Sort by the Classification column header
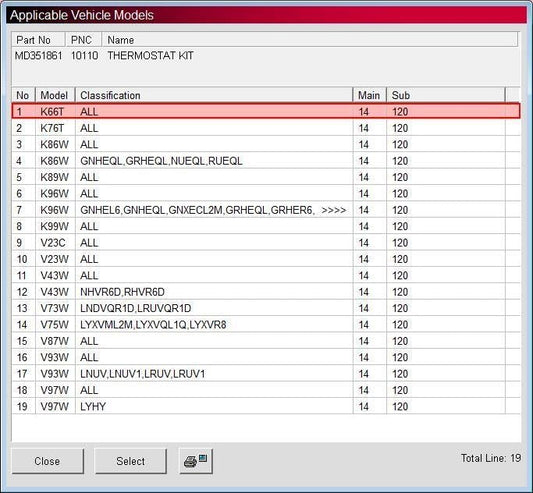The image size is (533, 493). pos(214,95)
